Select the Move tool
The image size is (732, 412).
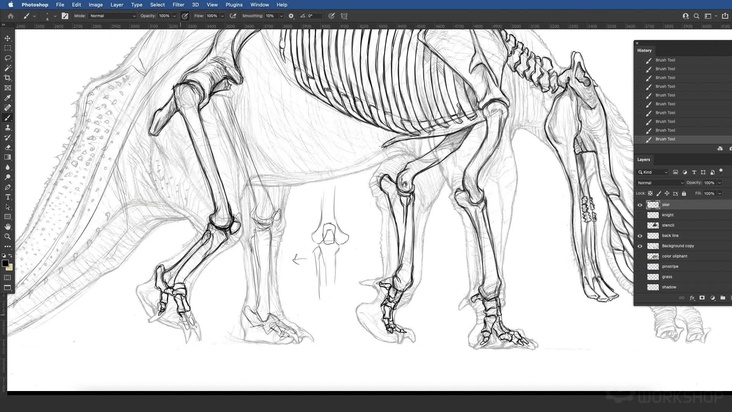(7, 38)
